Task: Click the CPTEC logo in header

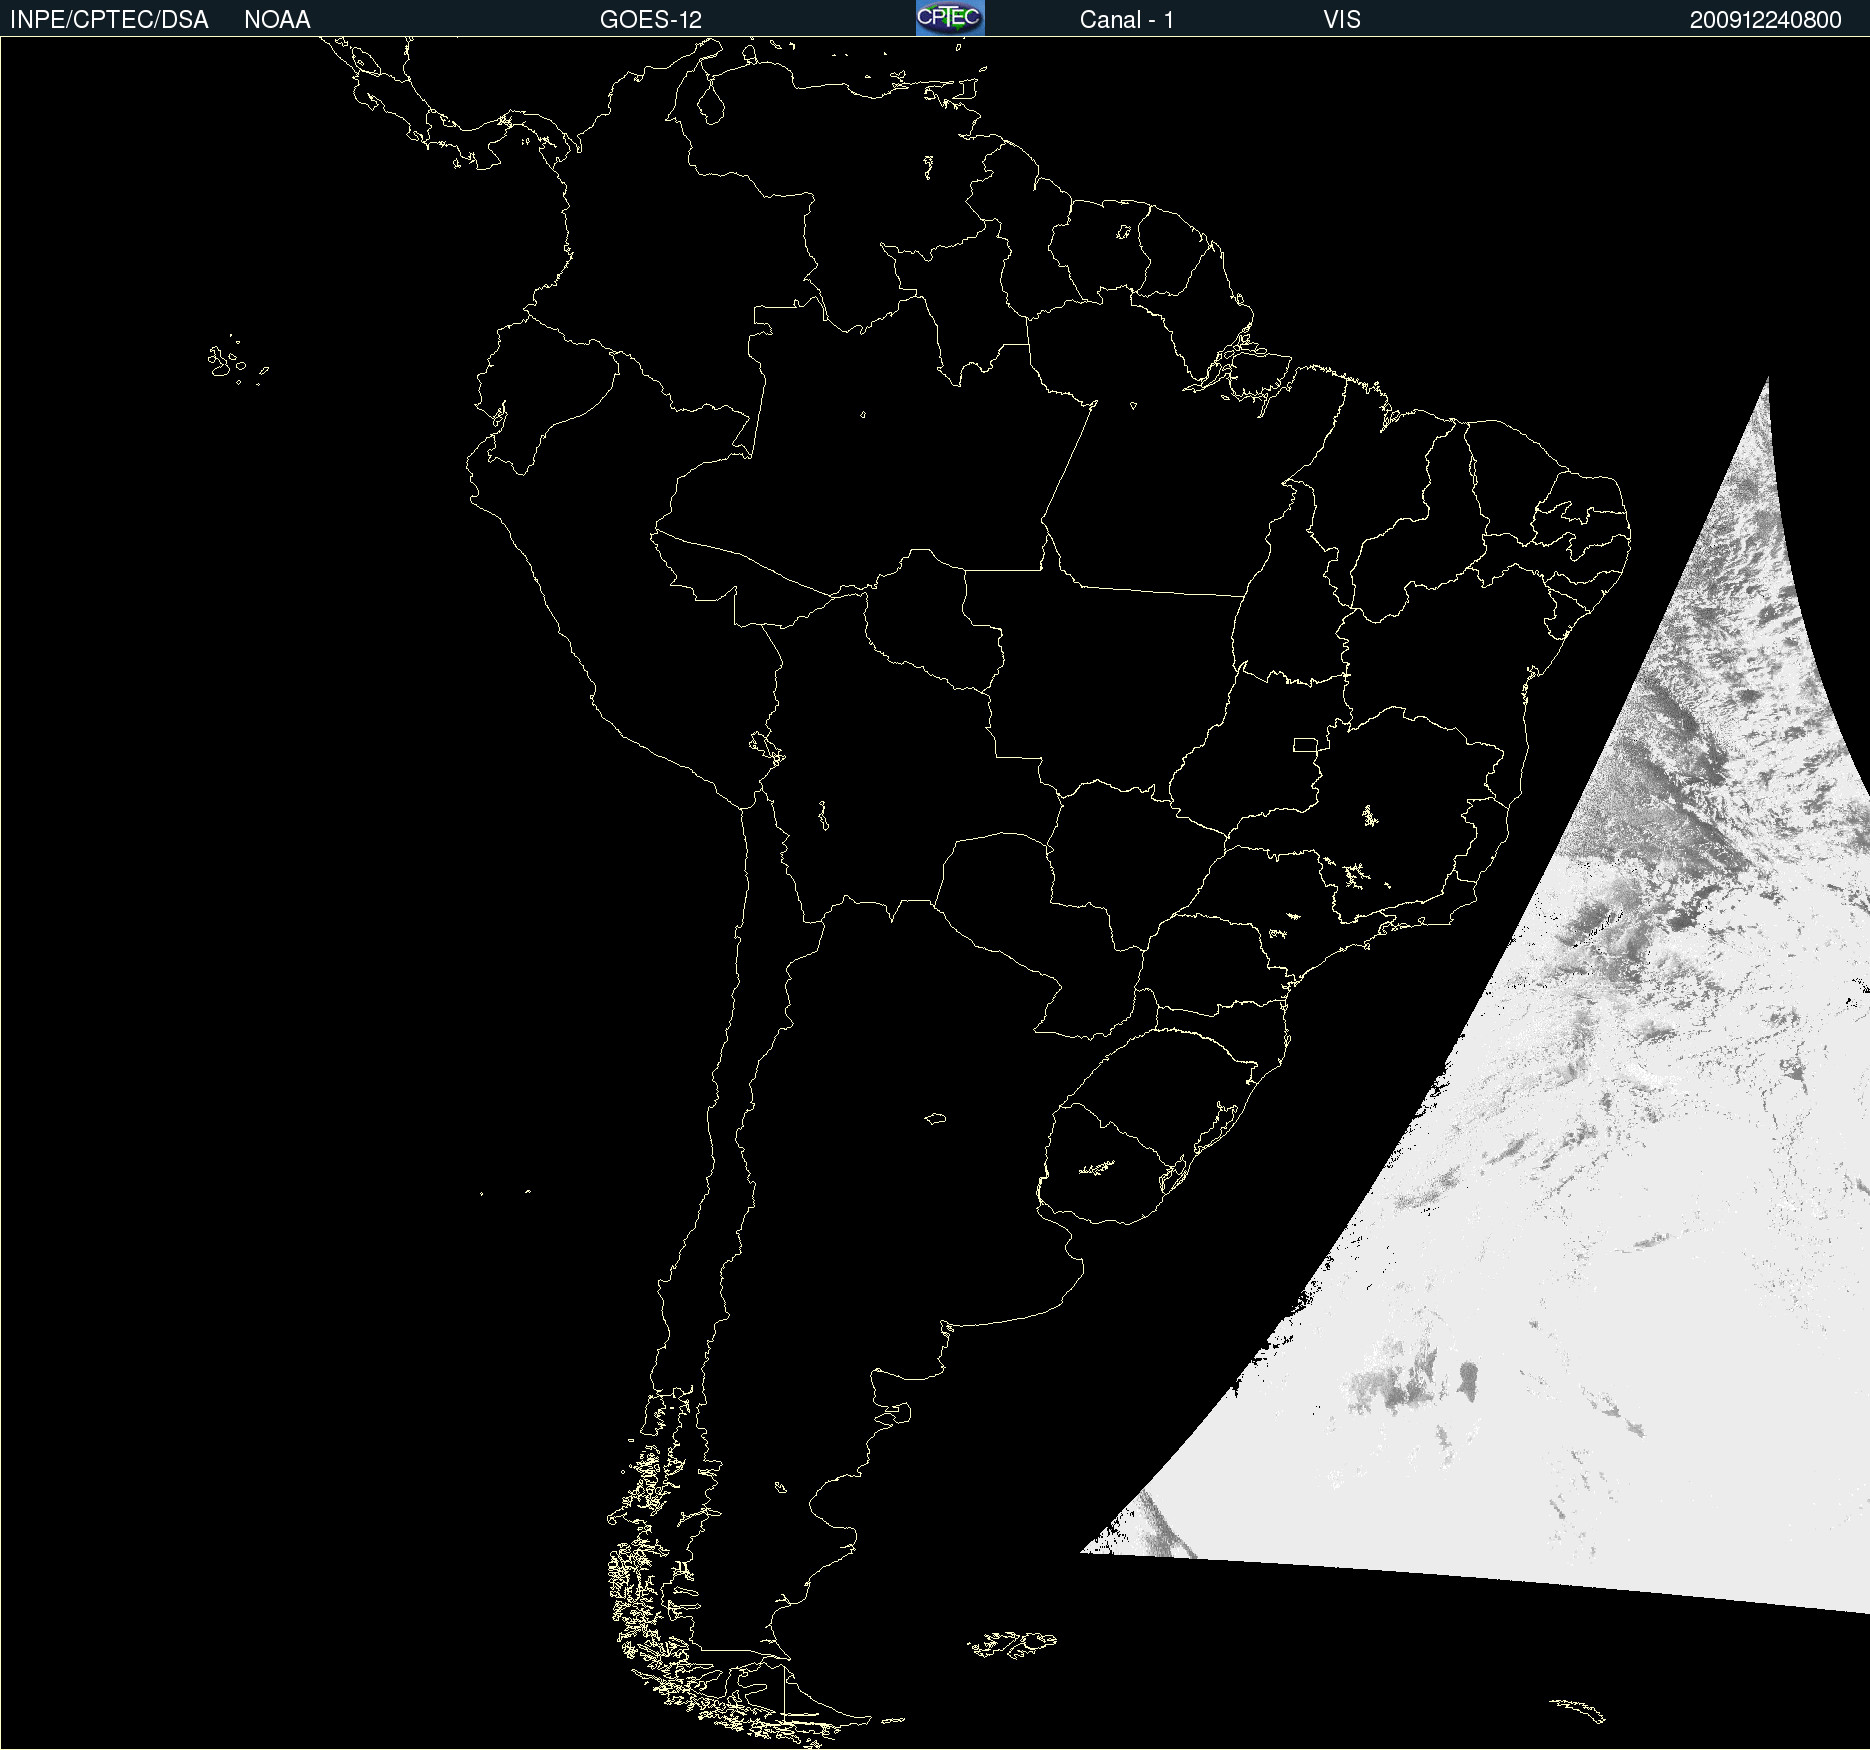Action: [x=950, y=18]
